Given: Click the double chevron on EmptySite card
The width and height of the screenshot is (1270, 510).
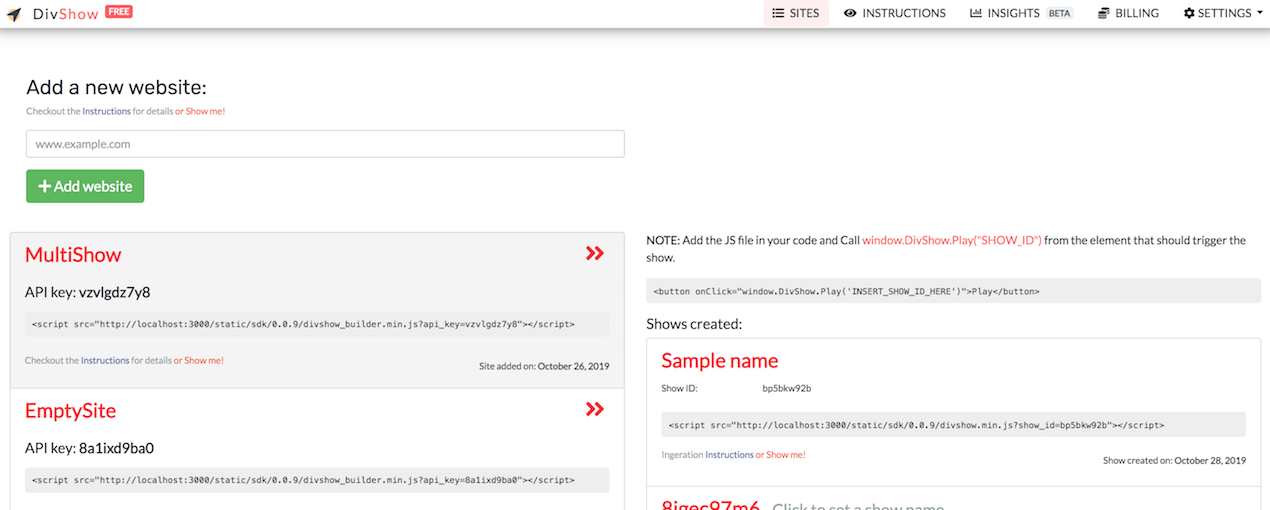Looking at the screenshot, I should click(595, 409).
